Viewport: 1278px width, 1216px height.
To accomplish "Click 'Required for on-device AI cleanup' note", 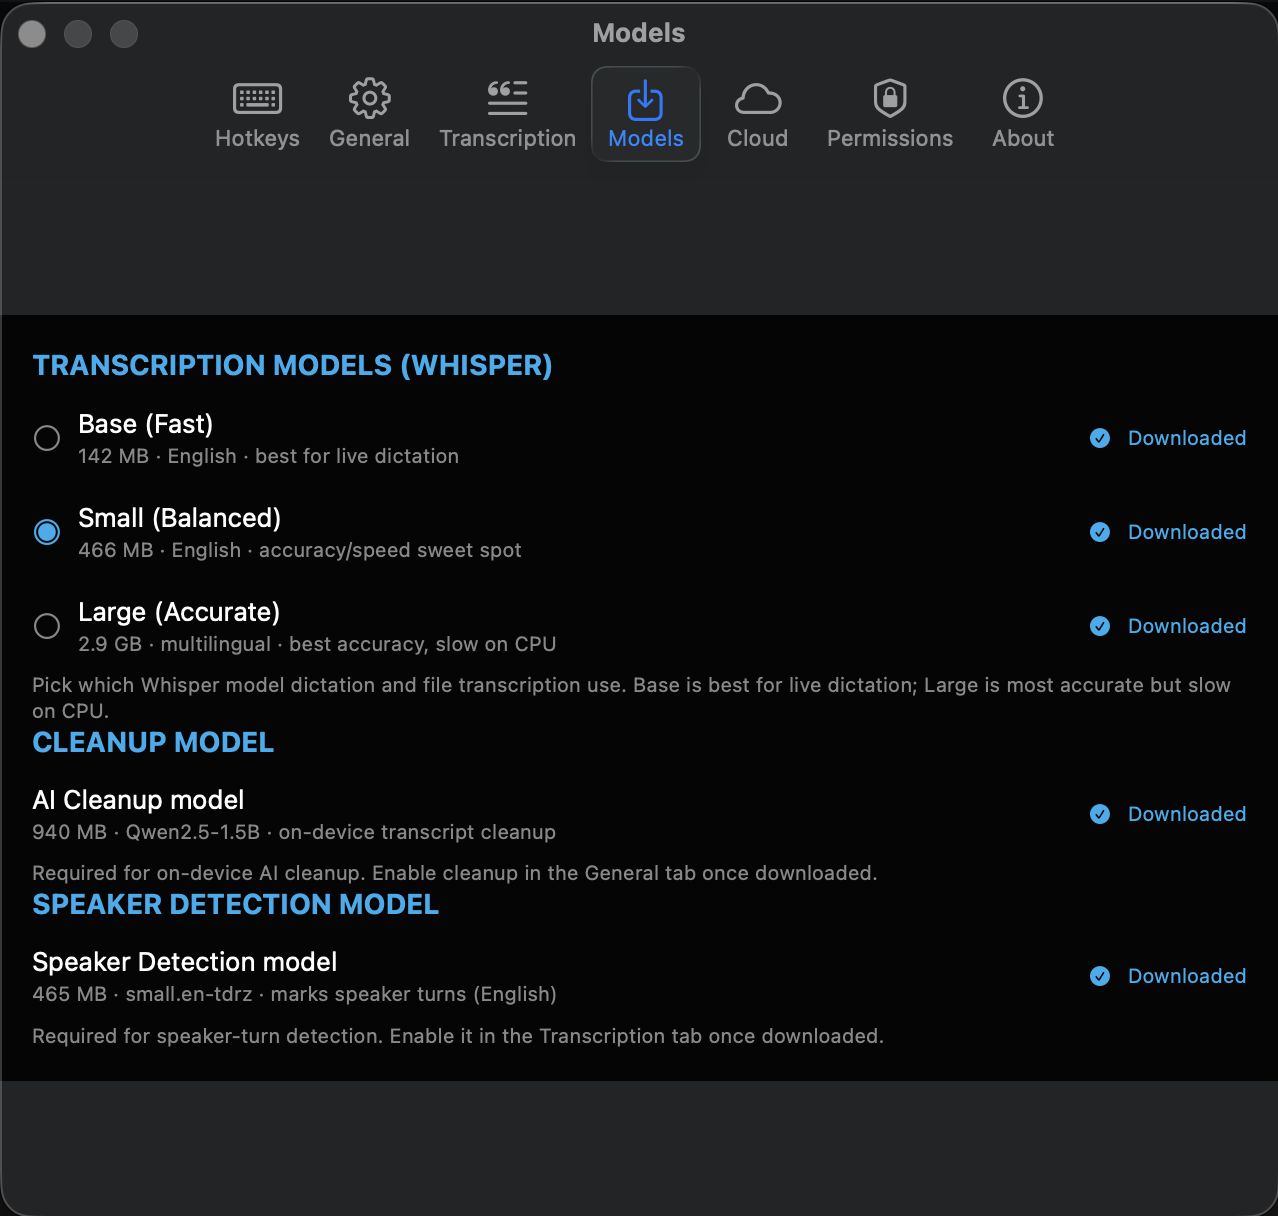I will point(455,873).
